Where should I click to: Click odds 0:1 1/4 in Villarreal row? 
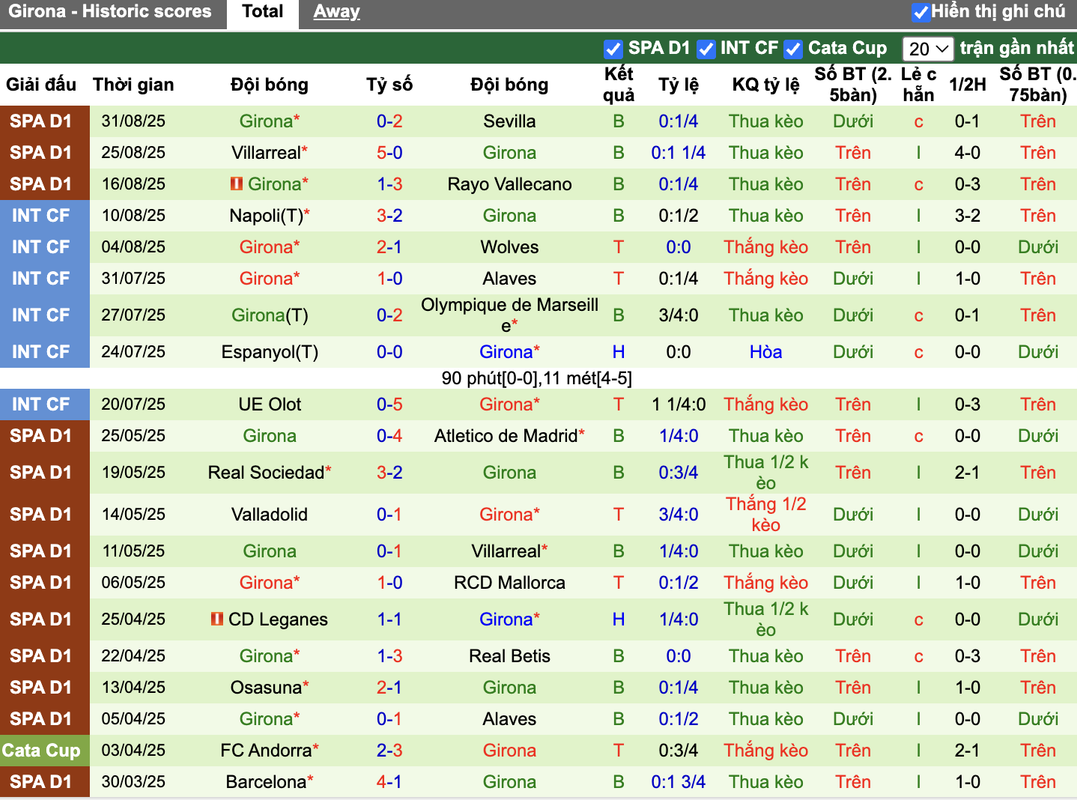tap(678, 152)
